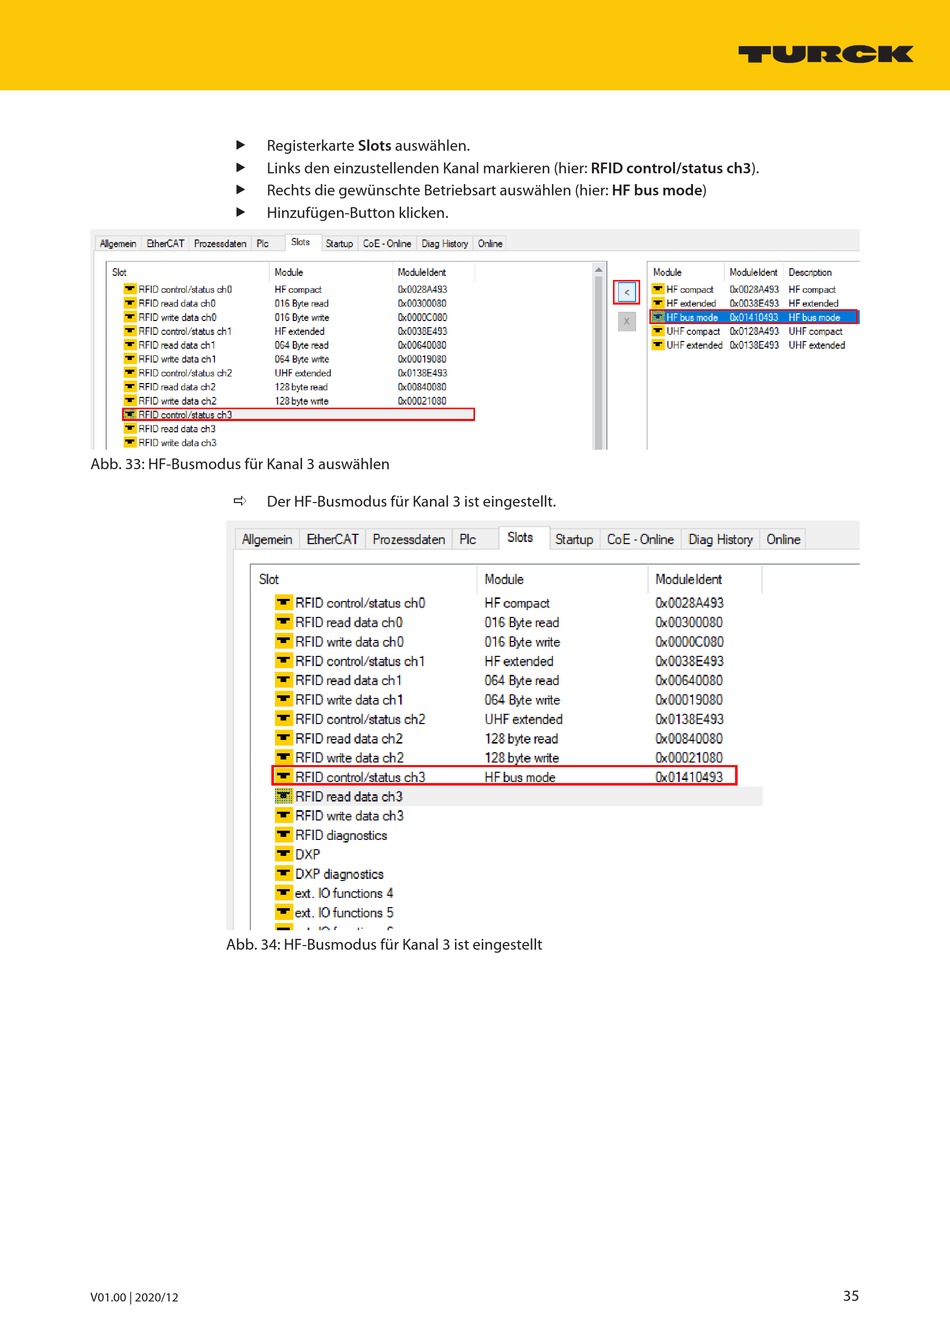Open CoE - Online tab in Abb. 33 screenshot
Screen dimensions: 950x1343
coord(387,244)
